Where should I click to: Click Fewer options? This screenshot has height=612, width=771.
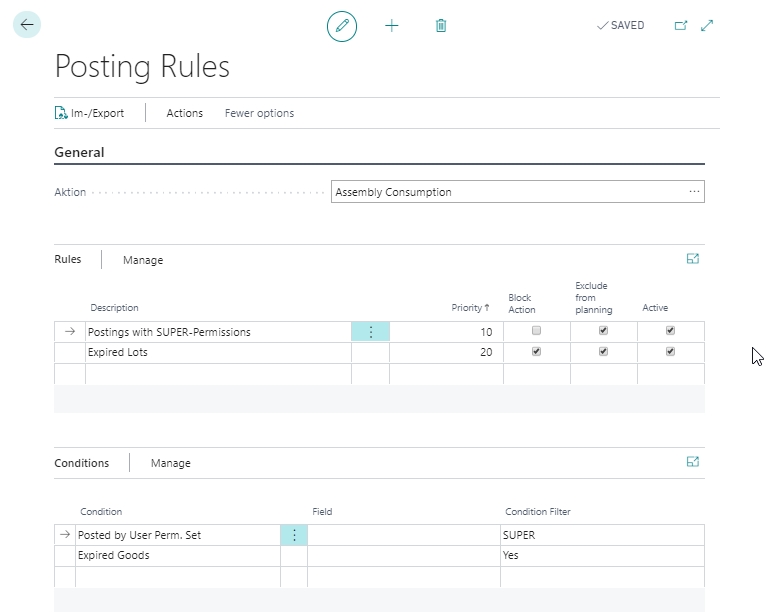(259, 113)
